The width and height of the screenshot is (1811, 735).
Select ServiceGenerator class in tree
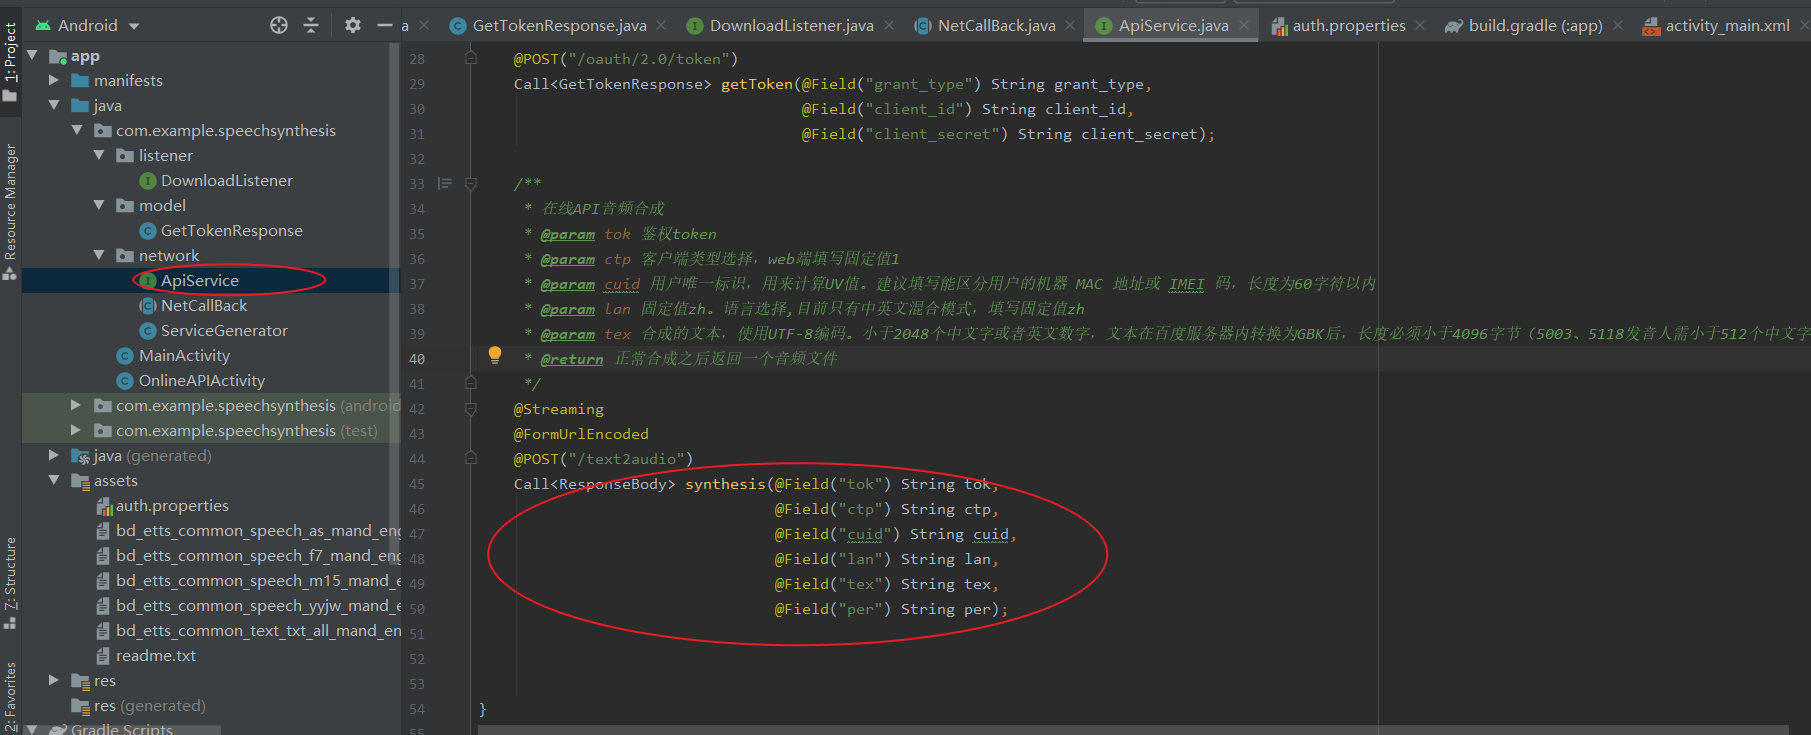pyautogui.click(x=224, y=330)
